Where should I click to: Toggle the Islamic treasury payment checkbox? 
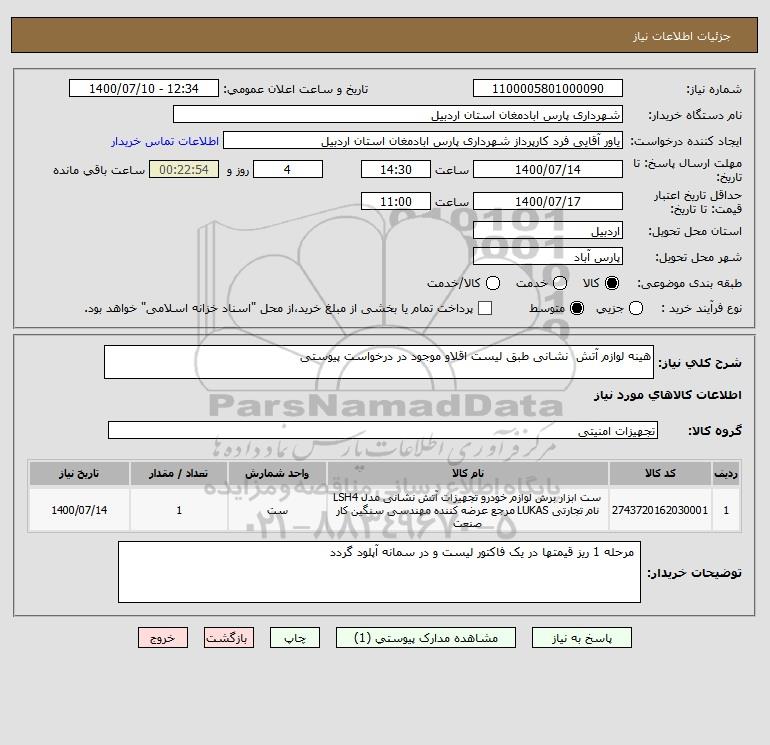coord(485,308)
